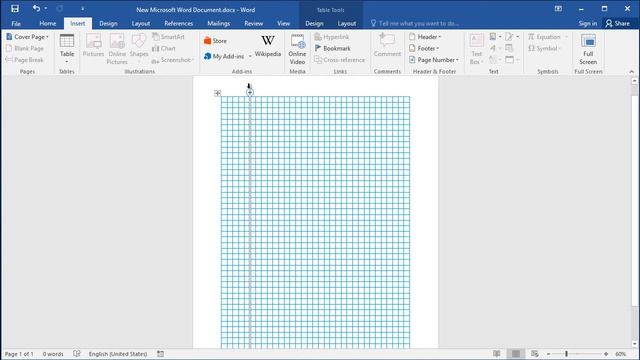
Task: Switch to Web Layout view
Action: pyautogui.click(x=535, y=354)
